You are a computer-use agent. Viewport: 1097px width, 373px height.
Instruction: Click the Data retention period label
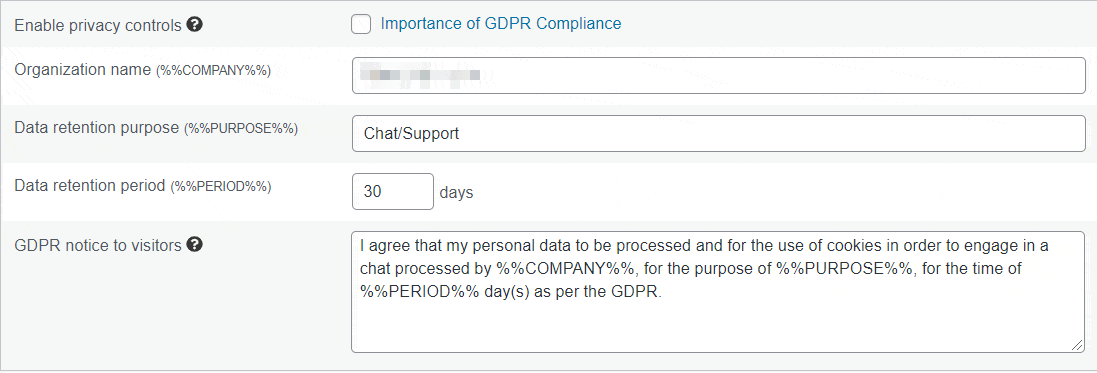click(90, 186)
